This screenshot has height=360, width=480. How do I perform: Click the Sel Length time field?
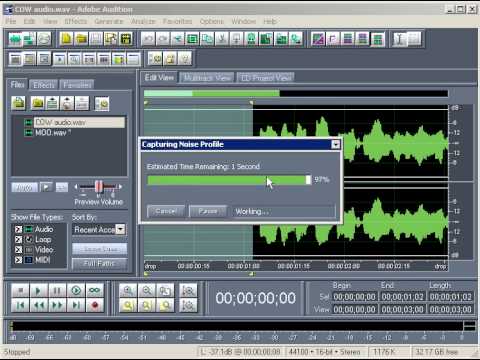pos(451,297)
